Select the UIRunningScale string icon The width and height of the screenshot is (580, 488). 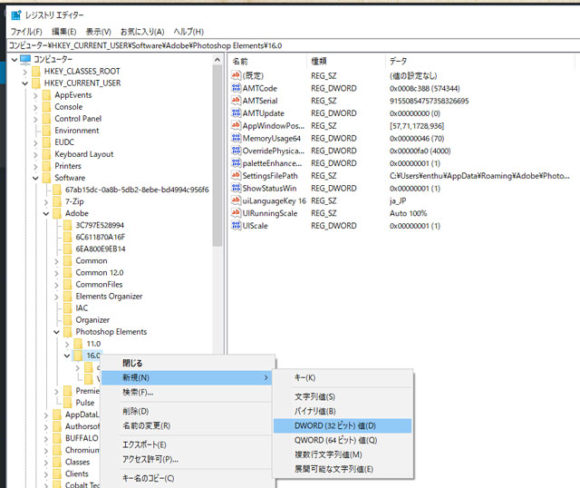coord(236,213)
